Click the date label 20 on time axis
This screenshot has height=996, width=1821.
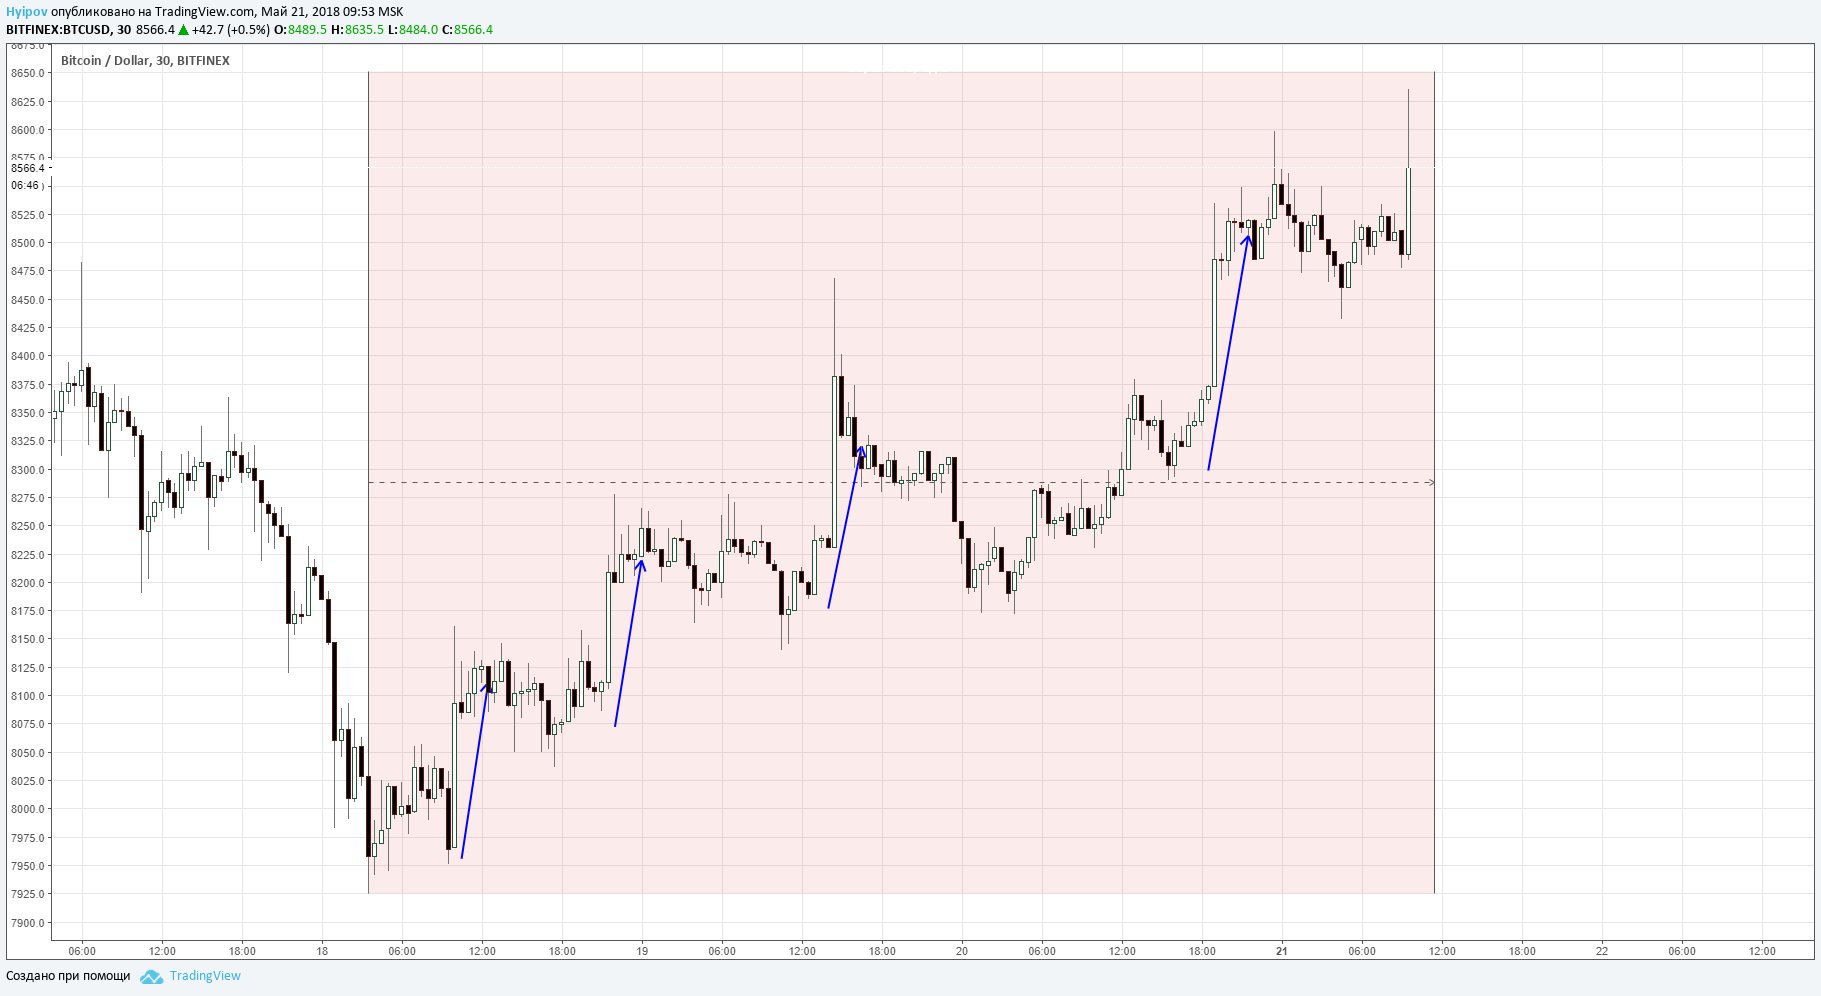pyautogui.click(x=962, y=951)
